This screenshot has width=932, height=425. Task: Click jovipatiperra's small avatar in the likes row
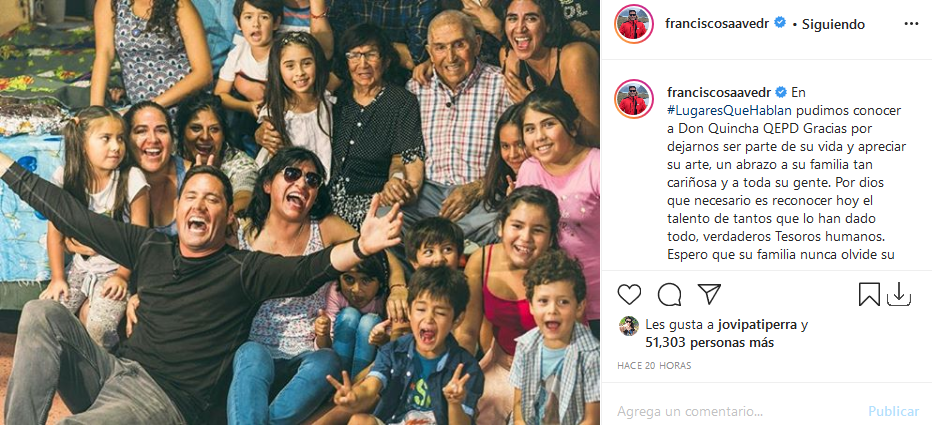[x=628, y=325]
